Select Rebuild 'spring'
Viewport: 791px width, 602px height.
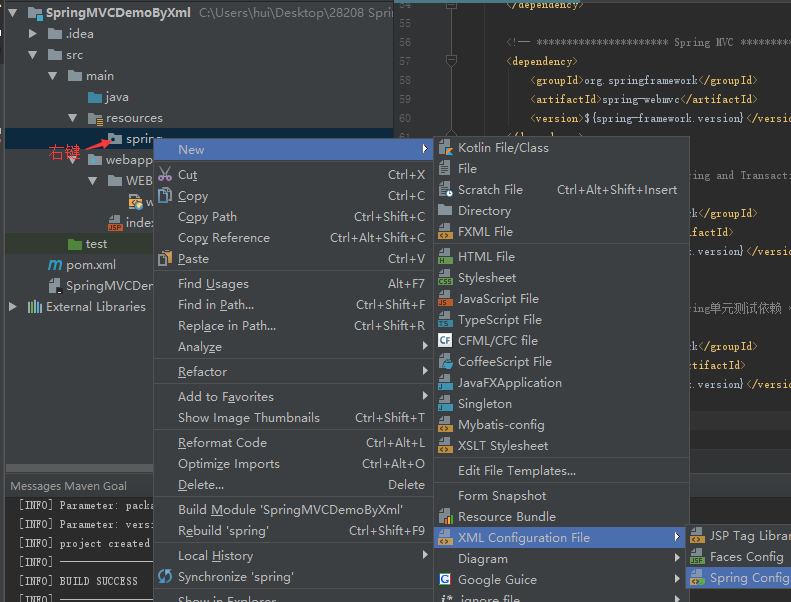(x=294, y=531)
